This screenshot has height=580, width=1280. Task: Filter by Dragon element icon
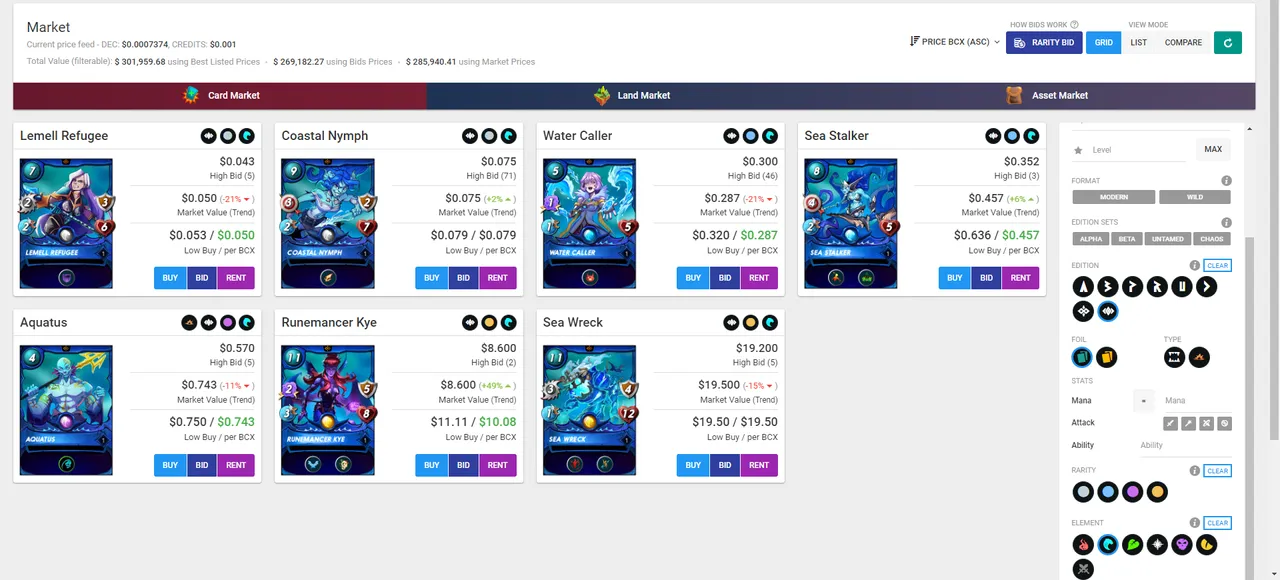(x=1207, y=545)
